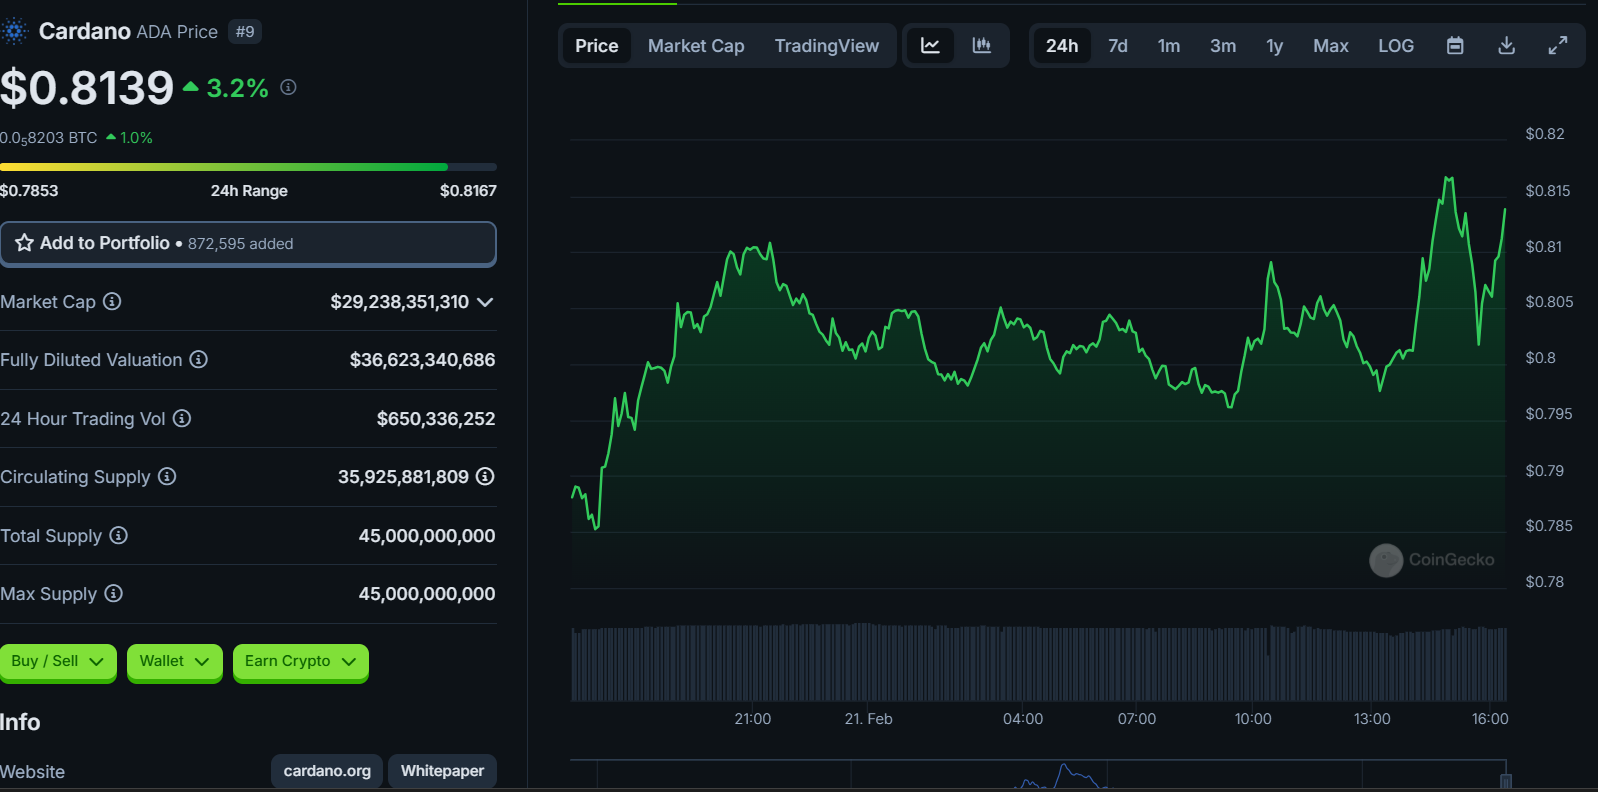Open info icon after 35,925,881,809 value
The height and width of the screenshot is (792, 1598).
(x=485, y=476)
